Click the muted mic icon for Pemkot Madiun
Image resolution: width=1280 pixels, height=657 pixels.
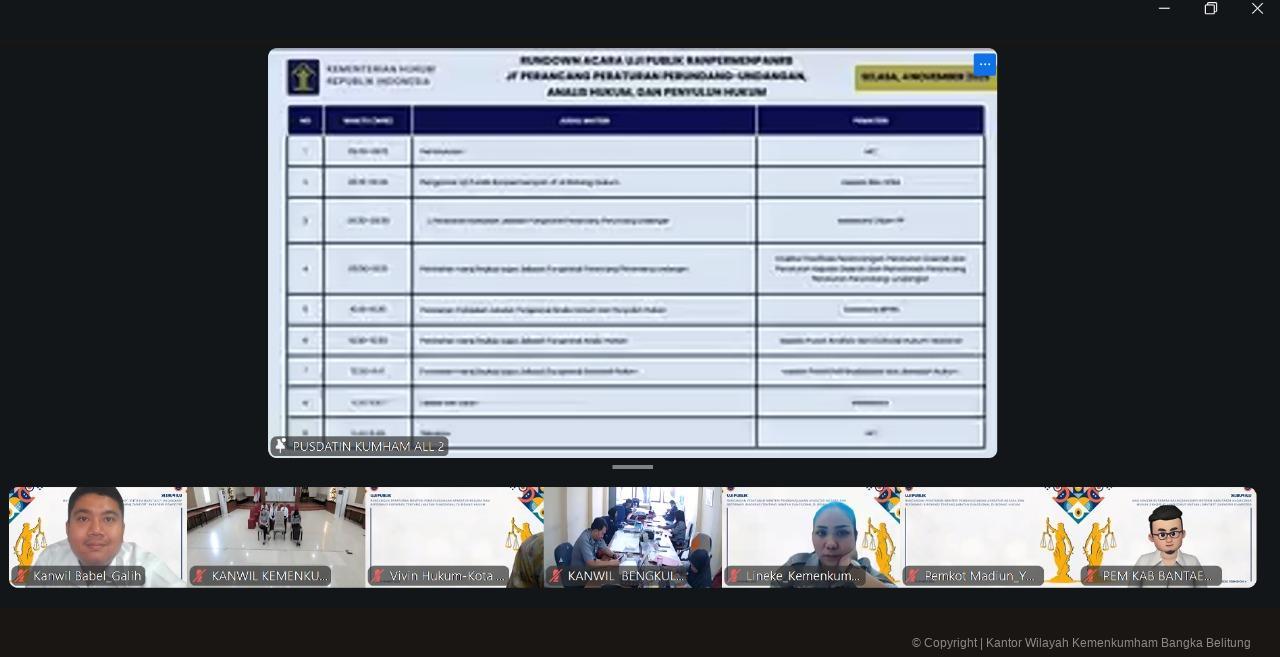[x=912, y=576]
